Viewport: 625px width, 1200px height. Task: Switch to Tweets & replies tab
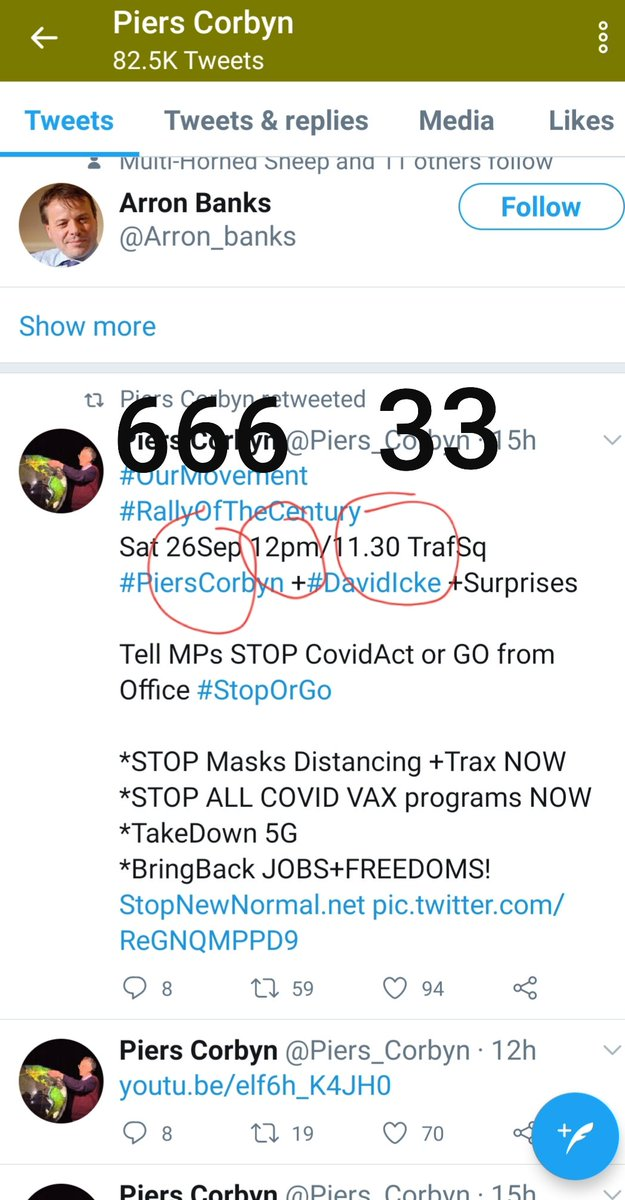(266, 121)
